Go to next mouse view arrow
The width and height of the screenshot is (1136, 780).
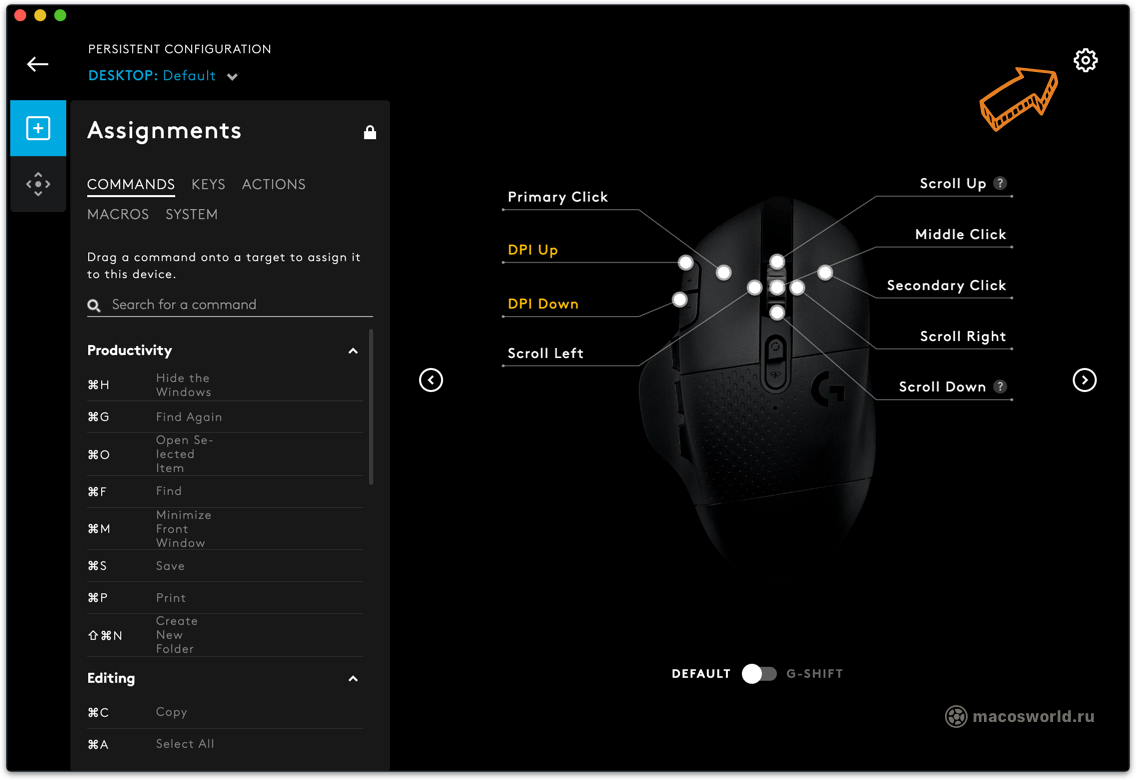click(1084, 379)
